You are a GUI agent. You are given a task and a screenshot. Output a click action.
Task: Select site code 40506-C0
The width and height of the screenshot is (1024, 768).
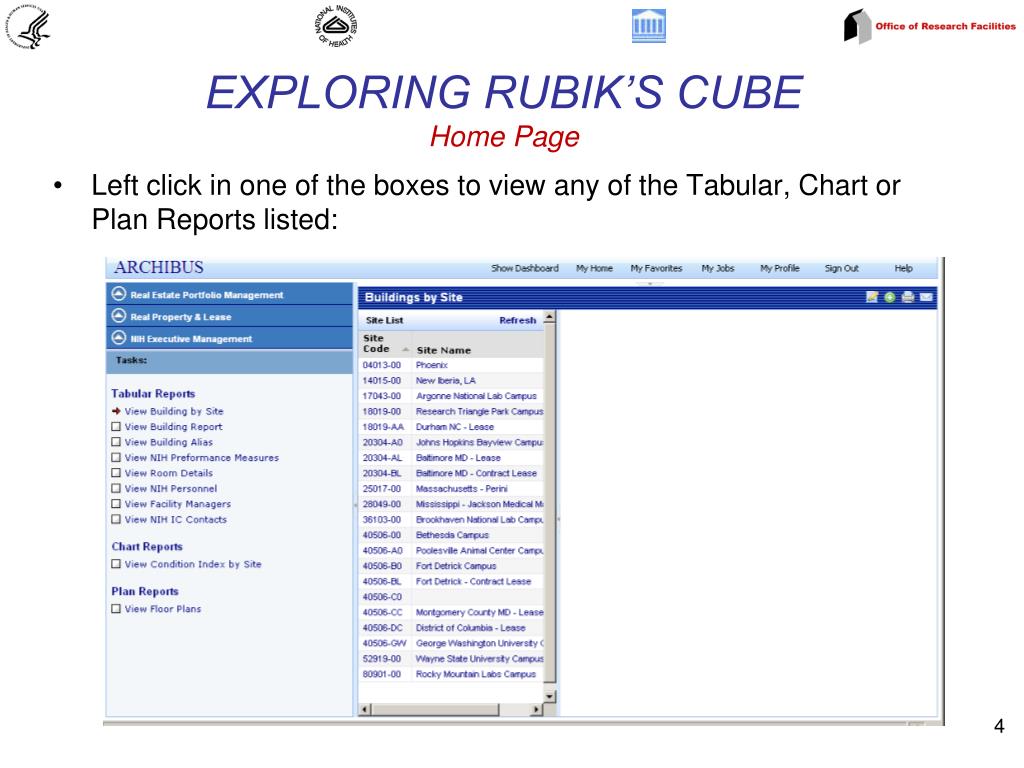(x=451, y=597)
